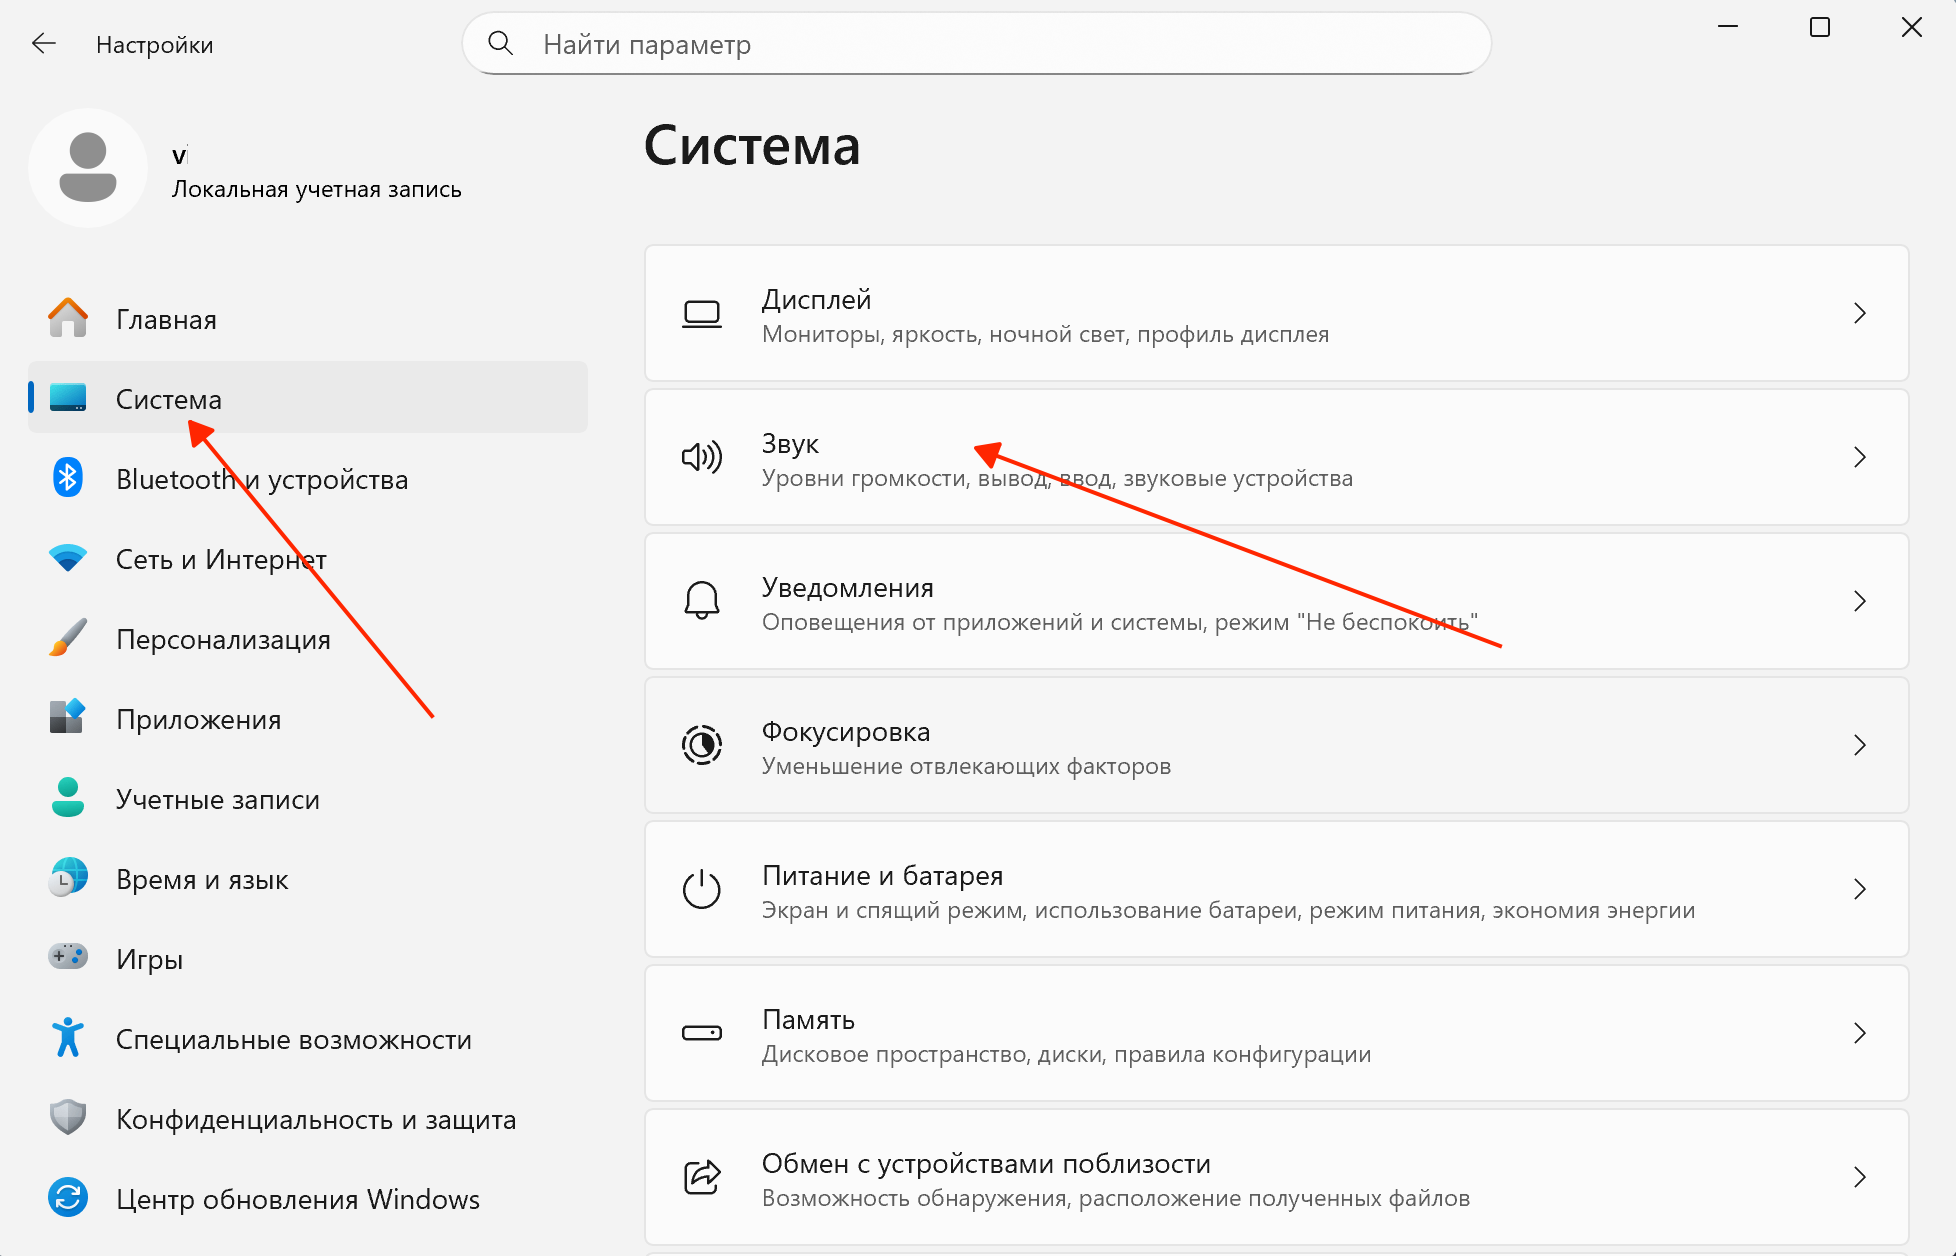Screen dimensions: 1956x1256
Task: Open Время и язык section
Action: (x=308, y=878)
